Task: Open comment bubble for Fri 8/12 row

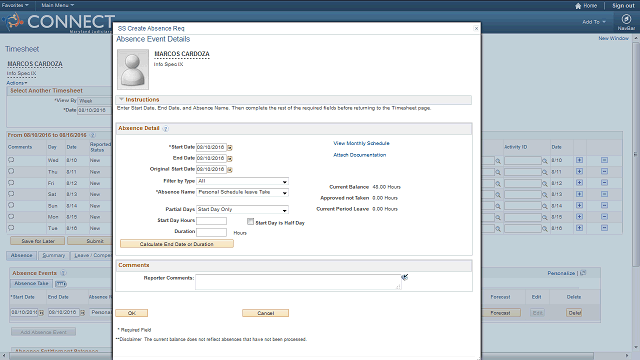Action: 11,183
